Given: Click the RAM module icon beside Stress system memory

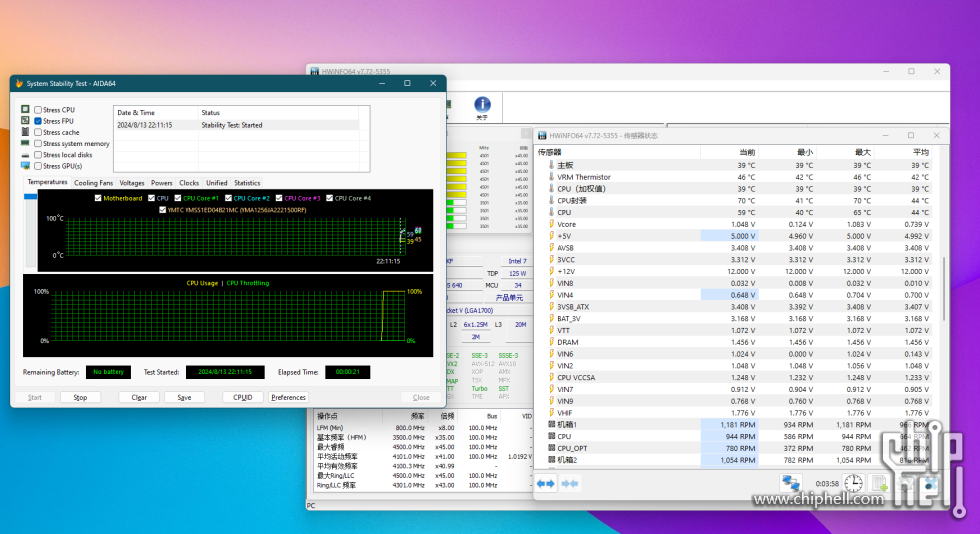Looking at the screenshot, I should point(26,143).
